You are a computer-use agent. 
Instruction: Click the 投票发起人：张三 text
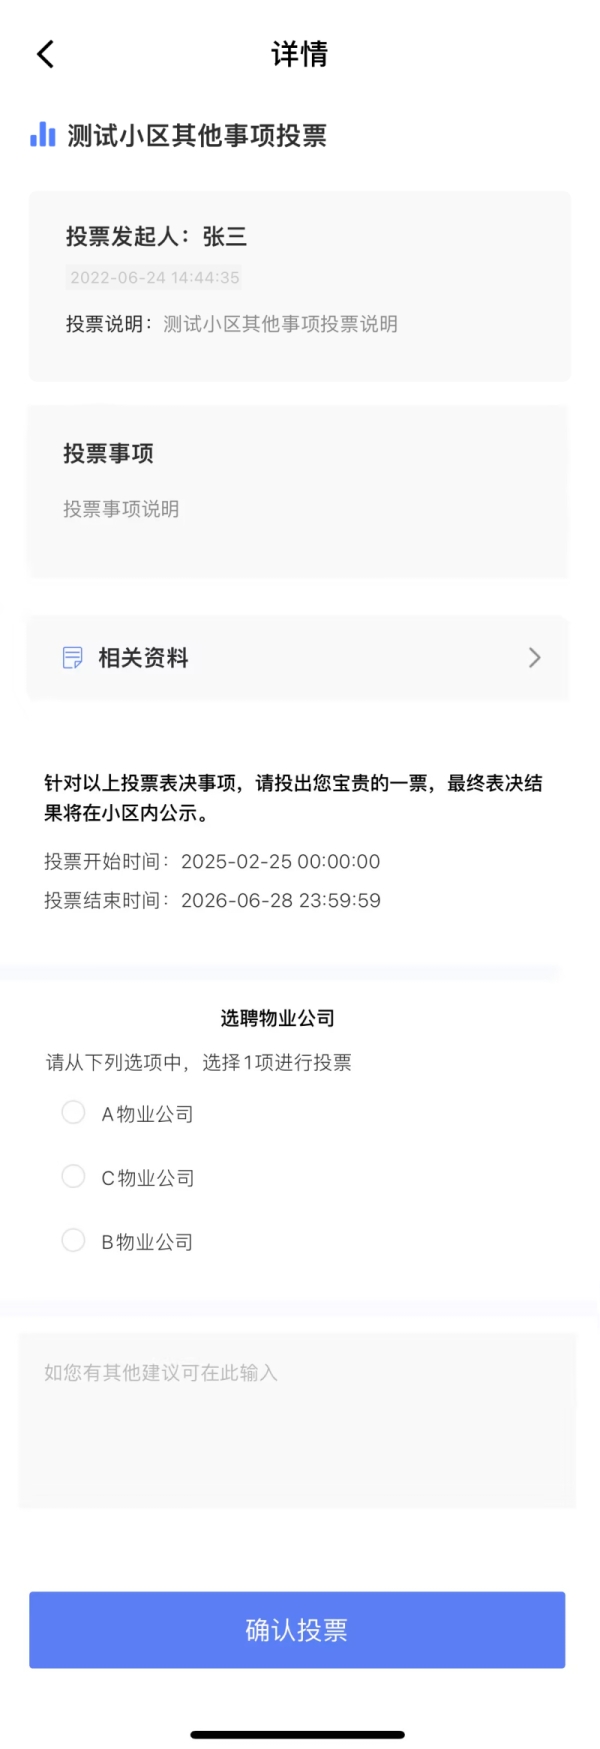tap(156, 237)
